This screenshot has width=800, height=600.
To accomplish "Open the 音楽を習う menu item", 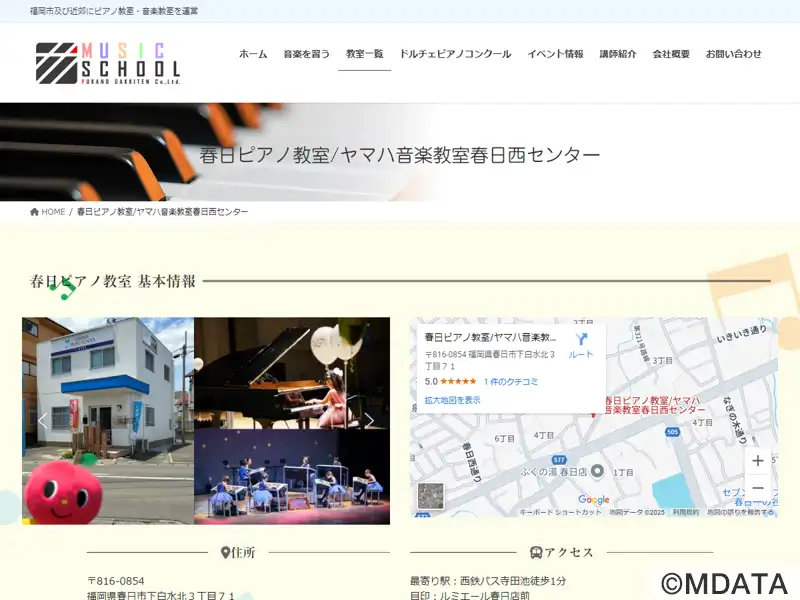I will pos(307,54).
